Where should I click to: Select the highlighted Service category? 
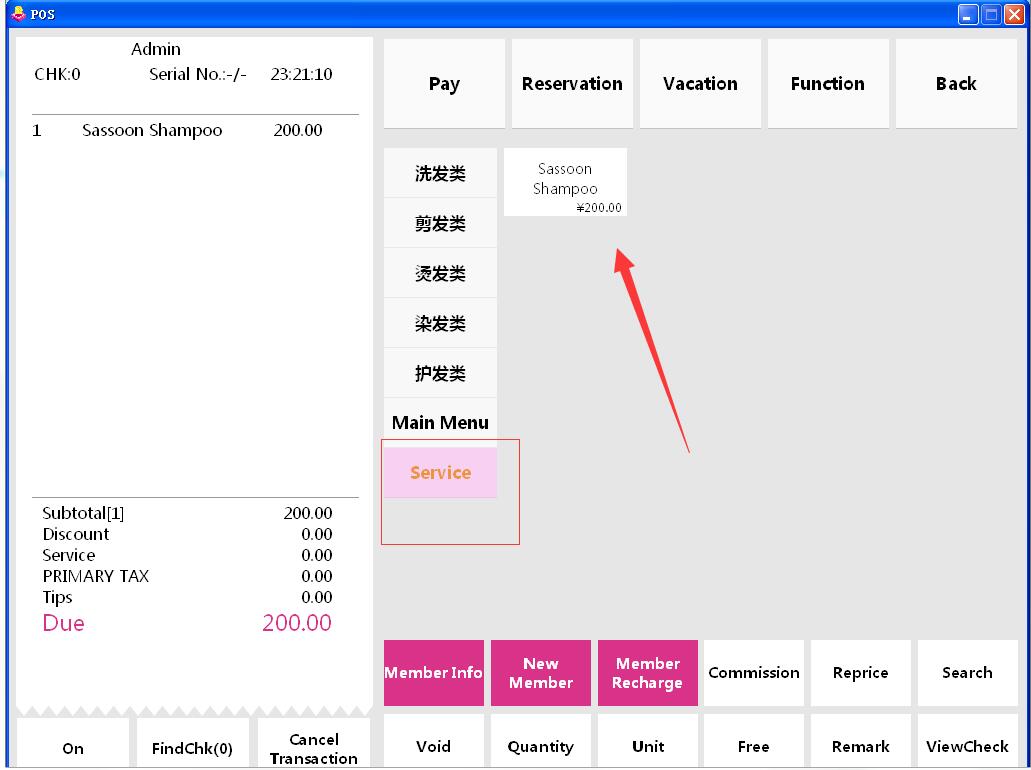pyautogui.click(x=440, y=472)
